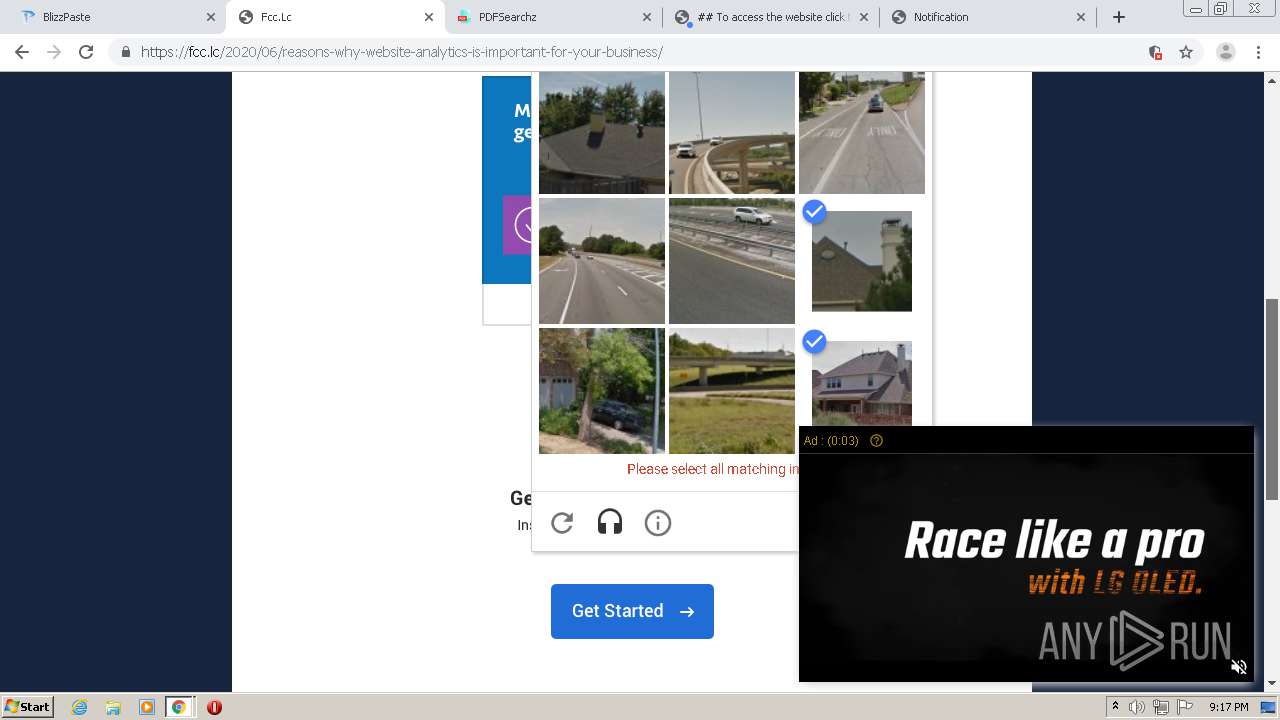1280x720 pixels.
Task: View site security lock information
Action: (126, 52)
